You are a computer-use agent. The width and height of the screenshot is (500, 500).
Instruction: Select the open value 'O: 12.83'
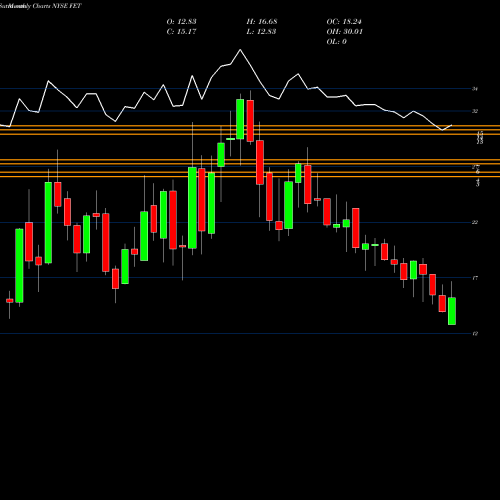click(181, 22)
